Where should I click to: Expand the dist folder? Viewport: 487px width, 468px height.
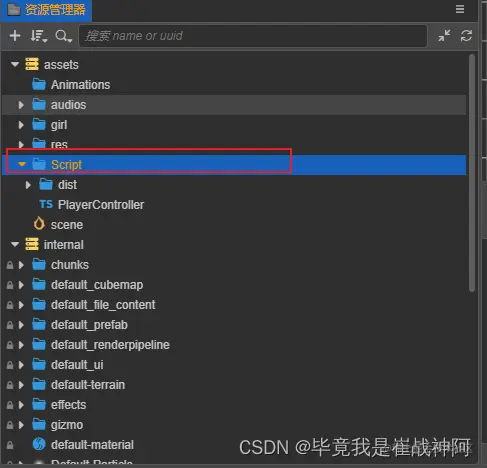pos(28,185)
